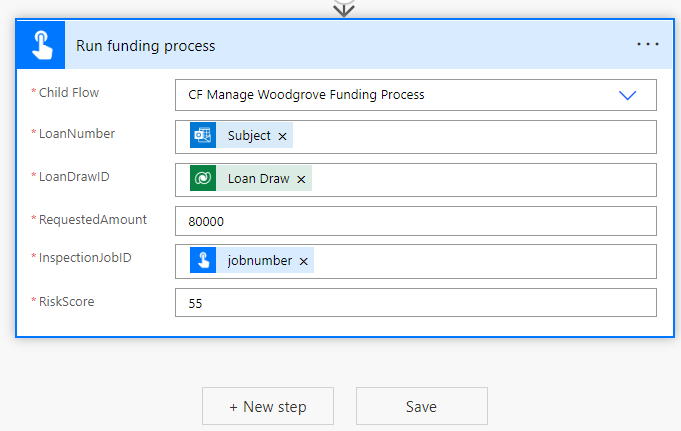Click the RiskScore field showing 55
This screenshot has width=681, height=431.
415,302
